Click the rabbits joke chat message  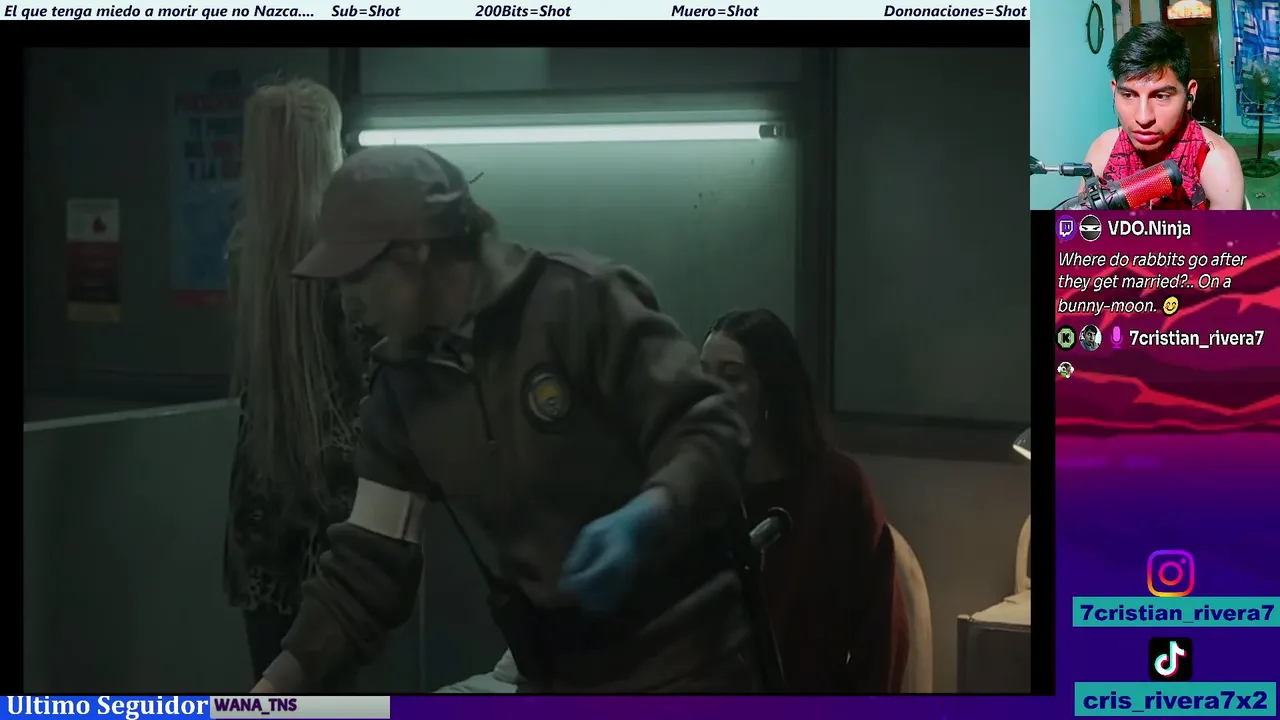[1152, 282]
